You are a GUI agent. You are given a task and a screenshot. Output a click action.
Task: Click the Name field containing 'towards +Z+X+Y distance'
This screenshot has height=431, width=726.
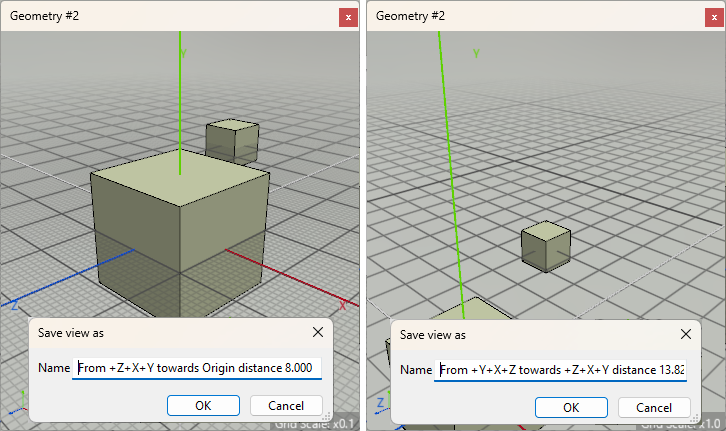pos(560,370)
